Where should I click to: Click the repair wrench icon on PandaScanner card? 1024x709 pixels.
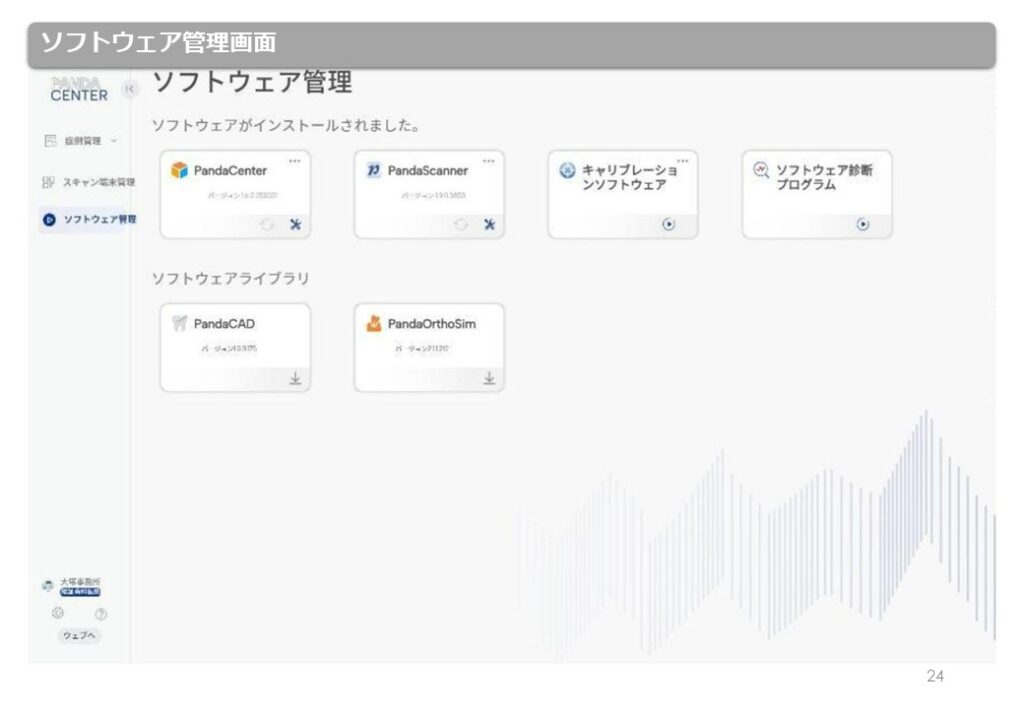coord(489,225)
